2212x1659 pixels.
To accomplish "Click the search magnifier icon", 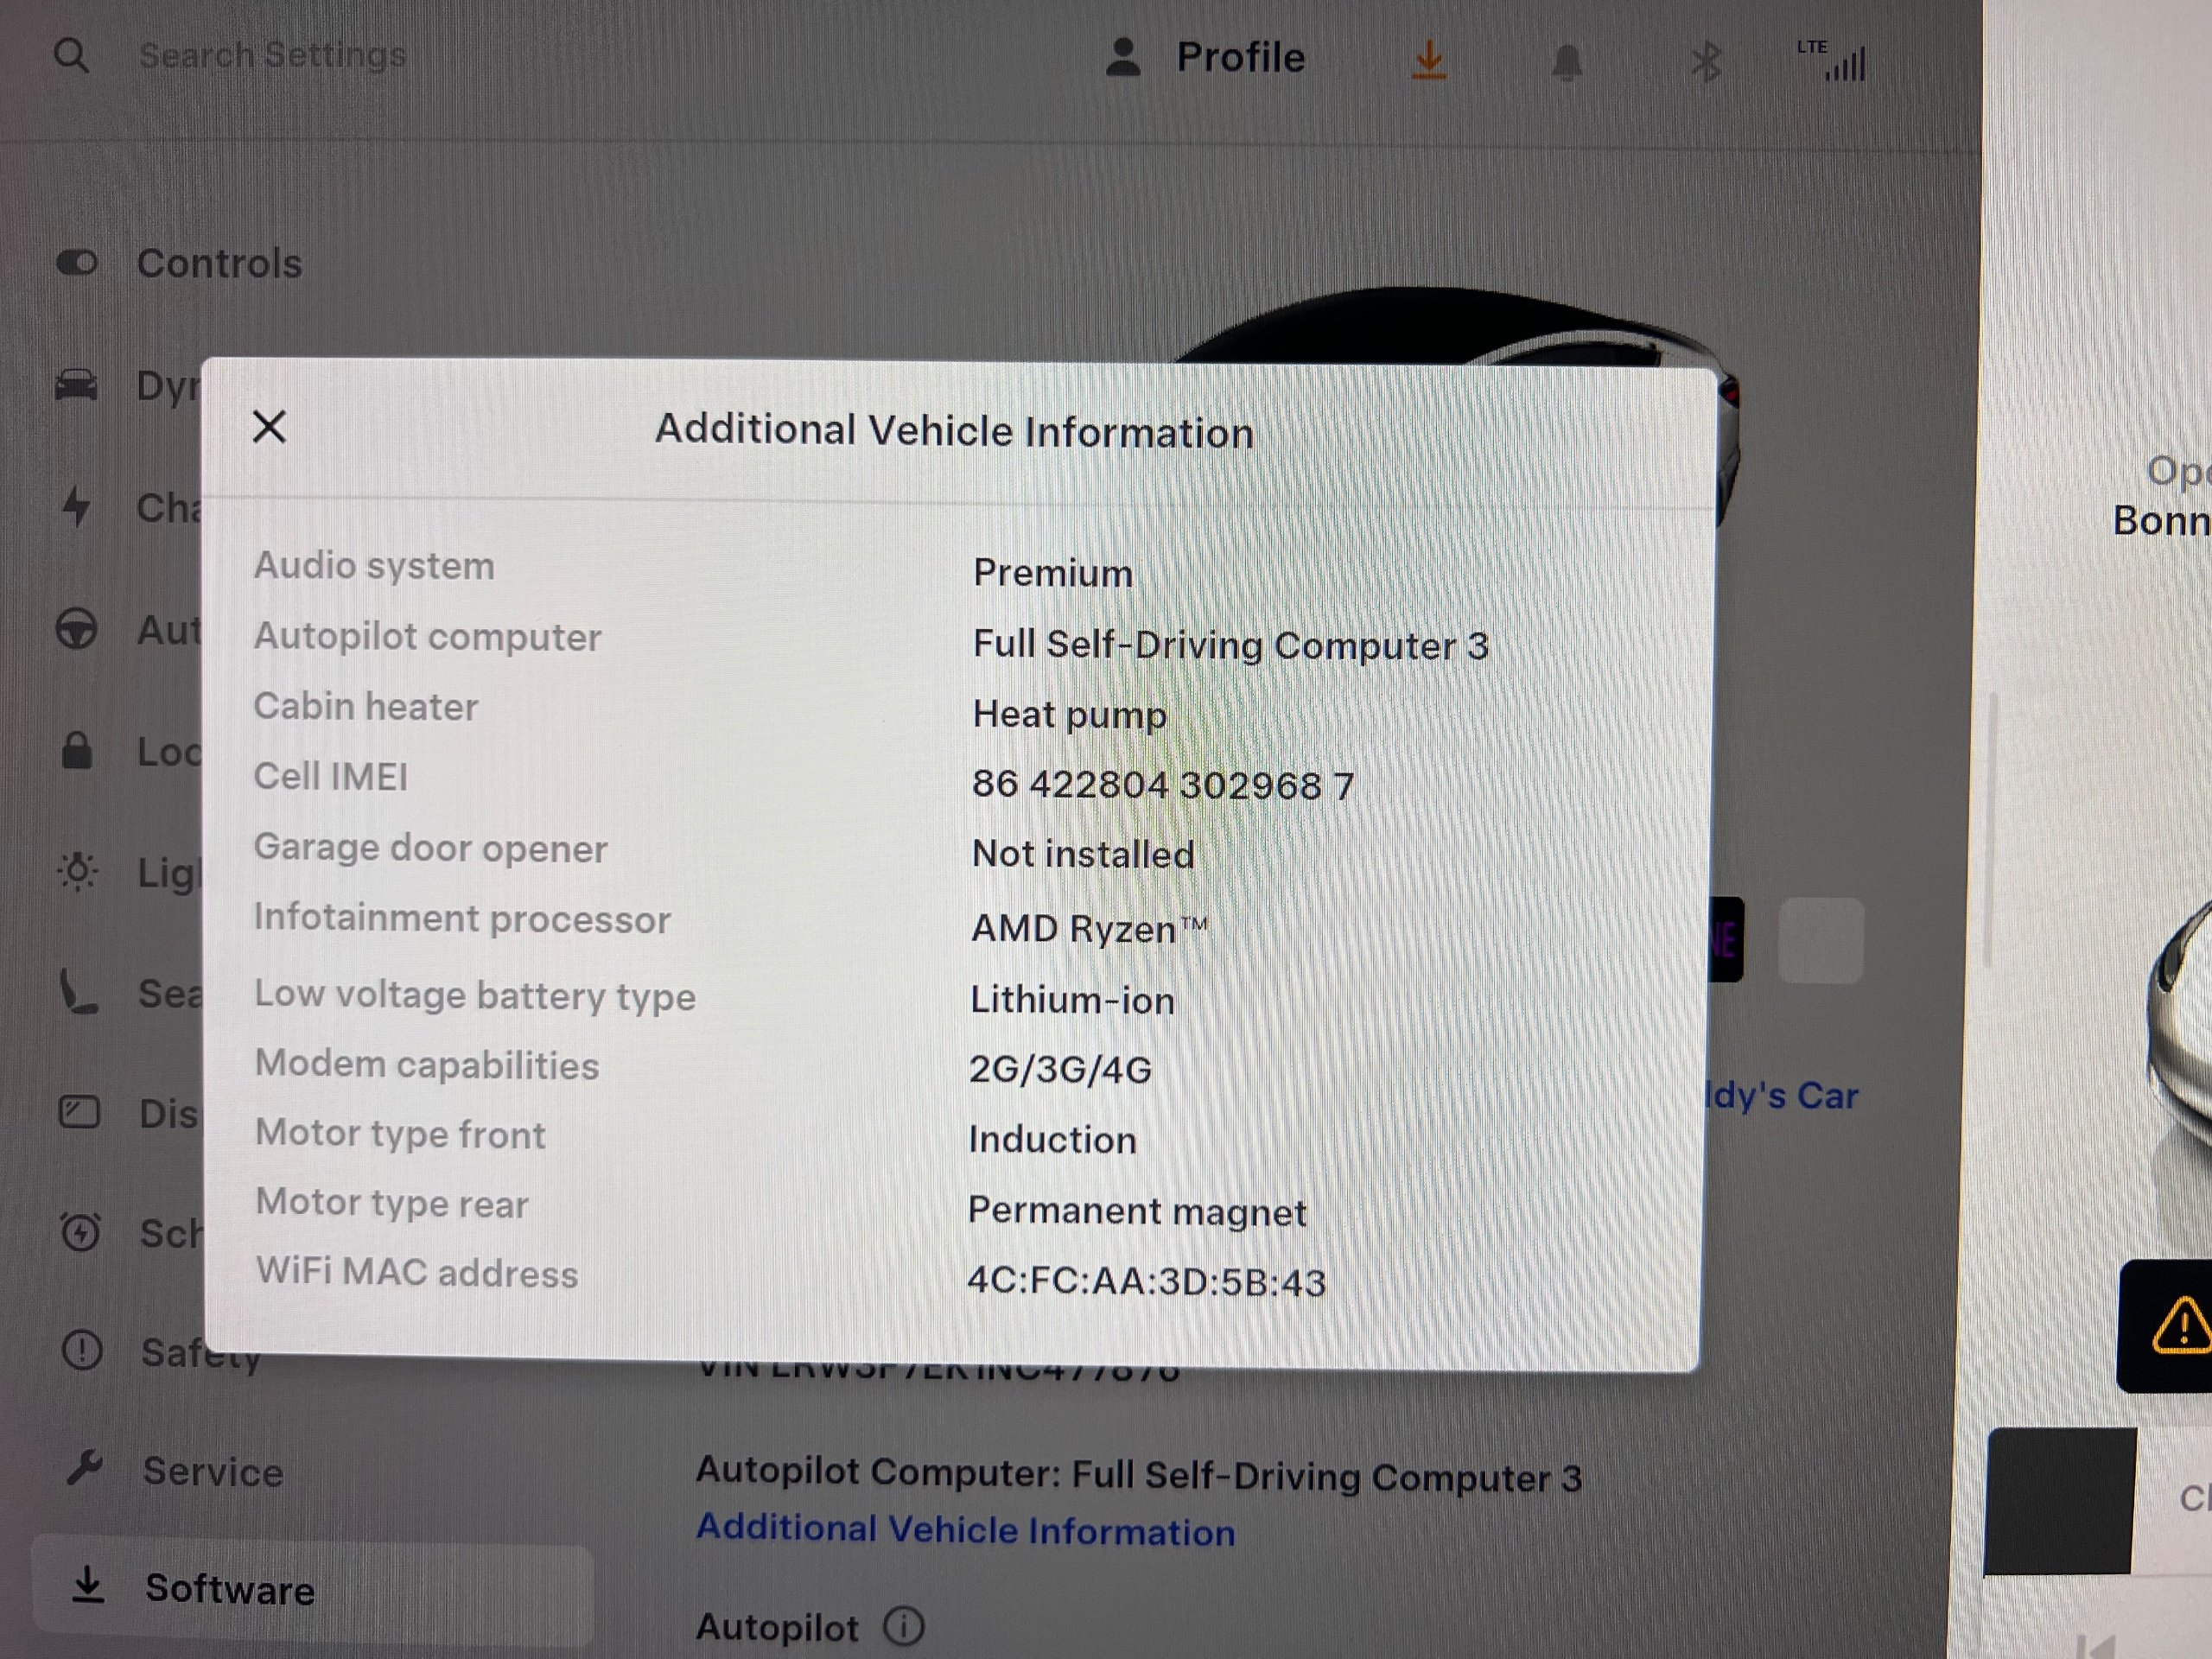I will 71,56.
